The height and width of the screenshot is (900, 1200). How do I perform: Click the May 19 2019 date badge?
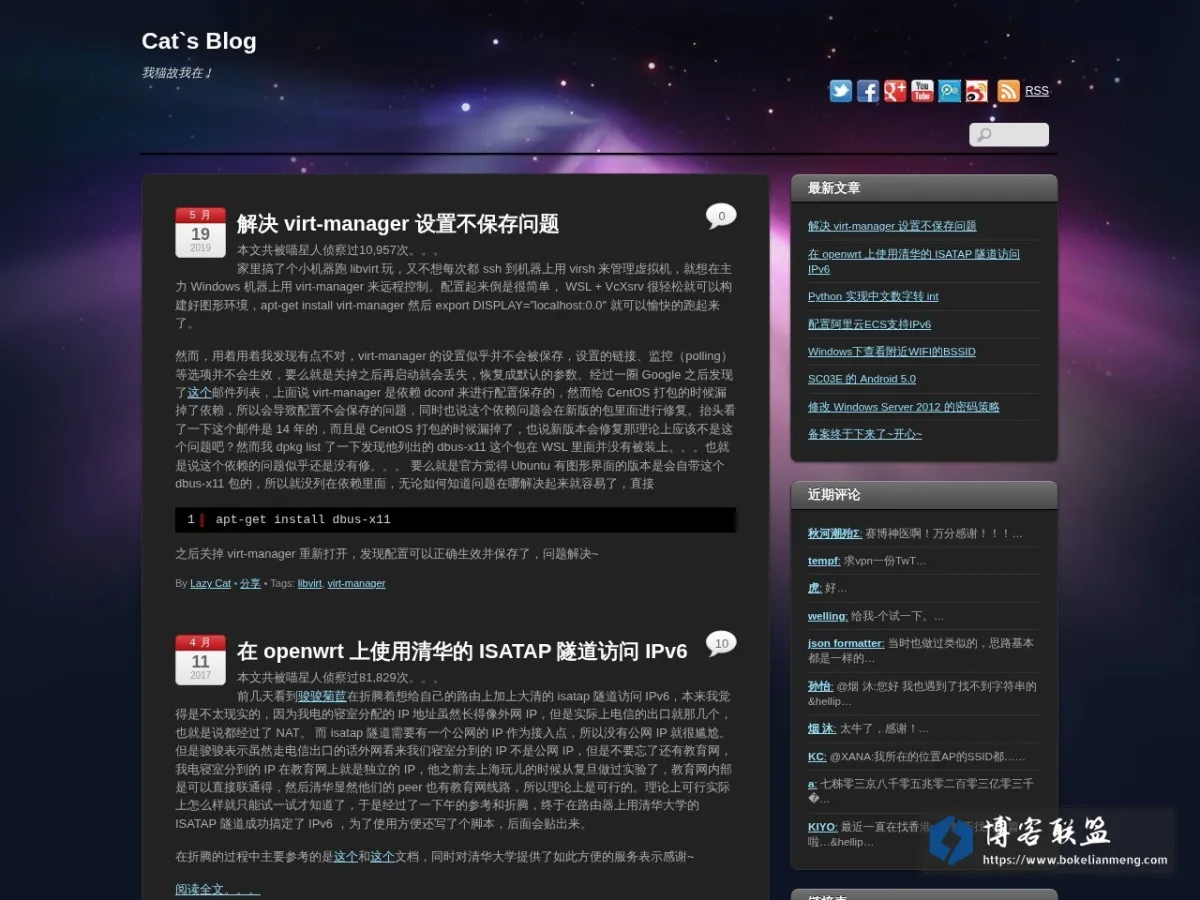200,232
